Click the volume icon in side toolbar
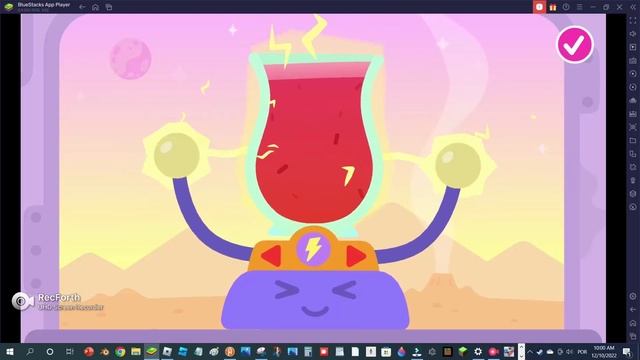Screen dimensions: 640x360 coord(633,34)
